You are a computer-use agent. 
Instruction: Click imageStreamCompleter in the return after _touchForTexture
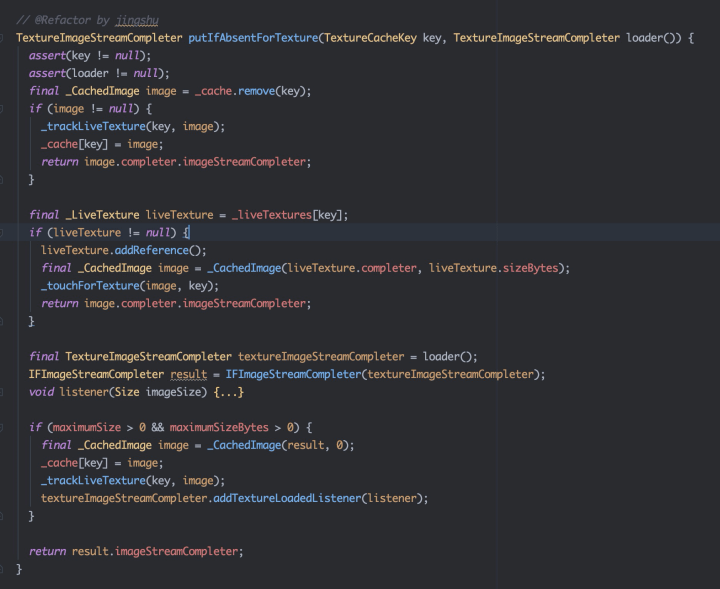point(244,303)
